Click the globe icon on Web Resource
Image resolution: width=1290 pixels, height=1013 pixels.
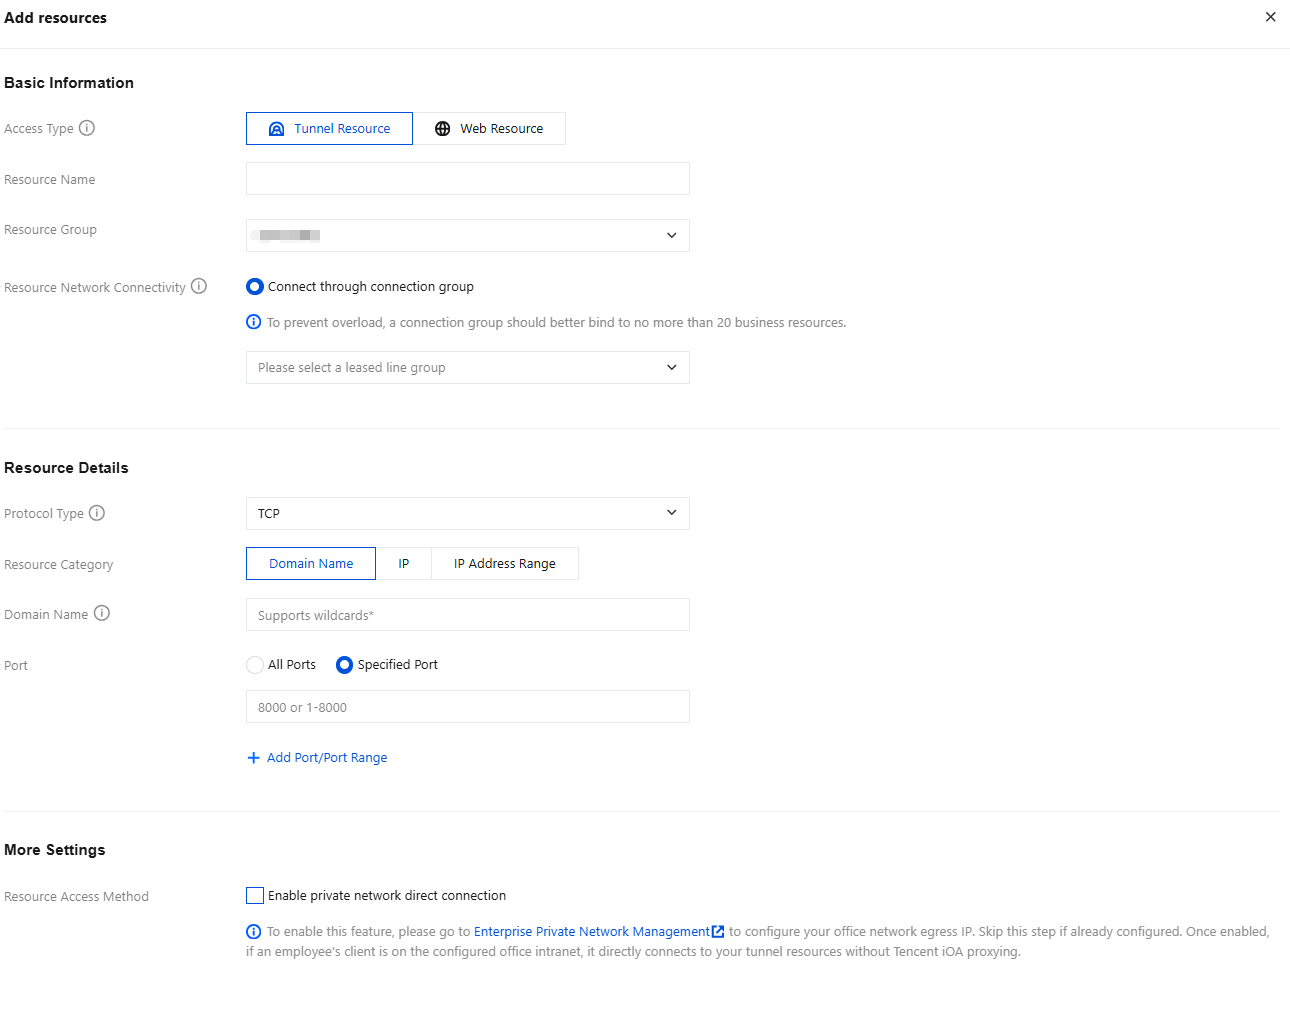click(442, 129)
